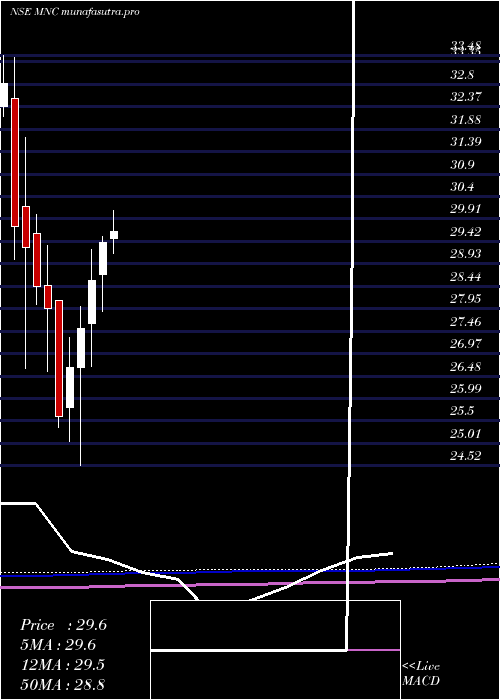Click the 31.88 price axis label
The height and width of the screenshot is (700, 500).
pyautogui.click(x=466, y=120)
